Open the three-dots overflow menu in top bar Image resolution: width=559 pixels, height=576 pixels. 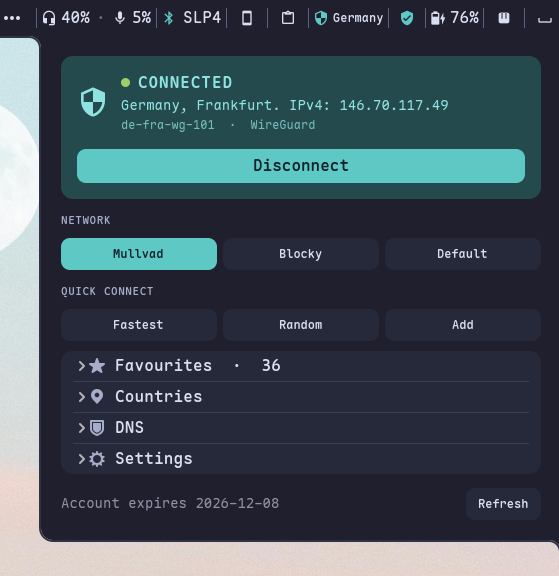click(x=12, y=18)
